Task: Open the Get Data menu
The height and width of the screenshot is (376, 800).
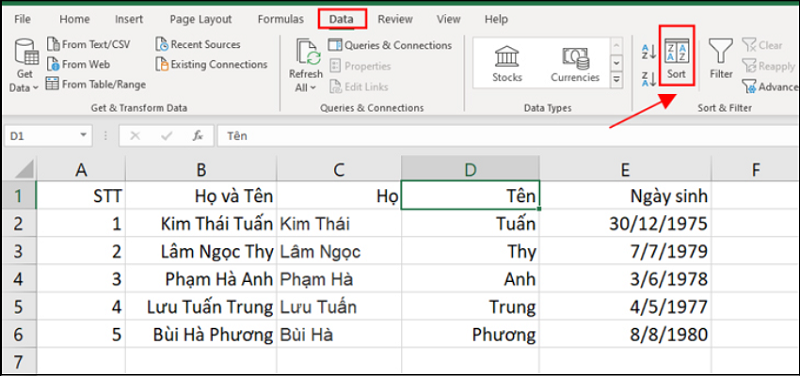Action: click(23, 65)
